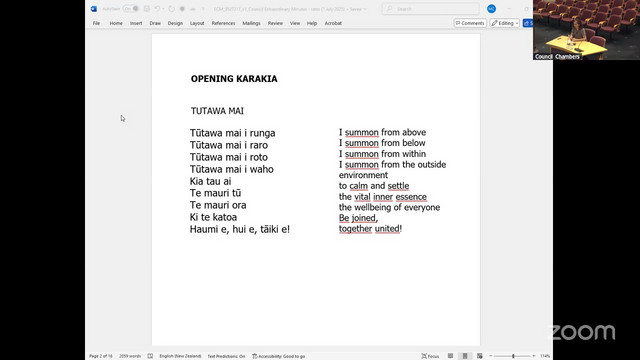The height and width of the screenshot is (360, 640).
Task: Click the proofing errors book icon
Action: point(150,356)
